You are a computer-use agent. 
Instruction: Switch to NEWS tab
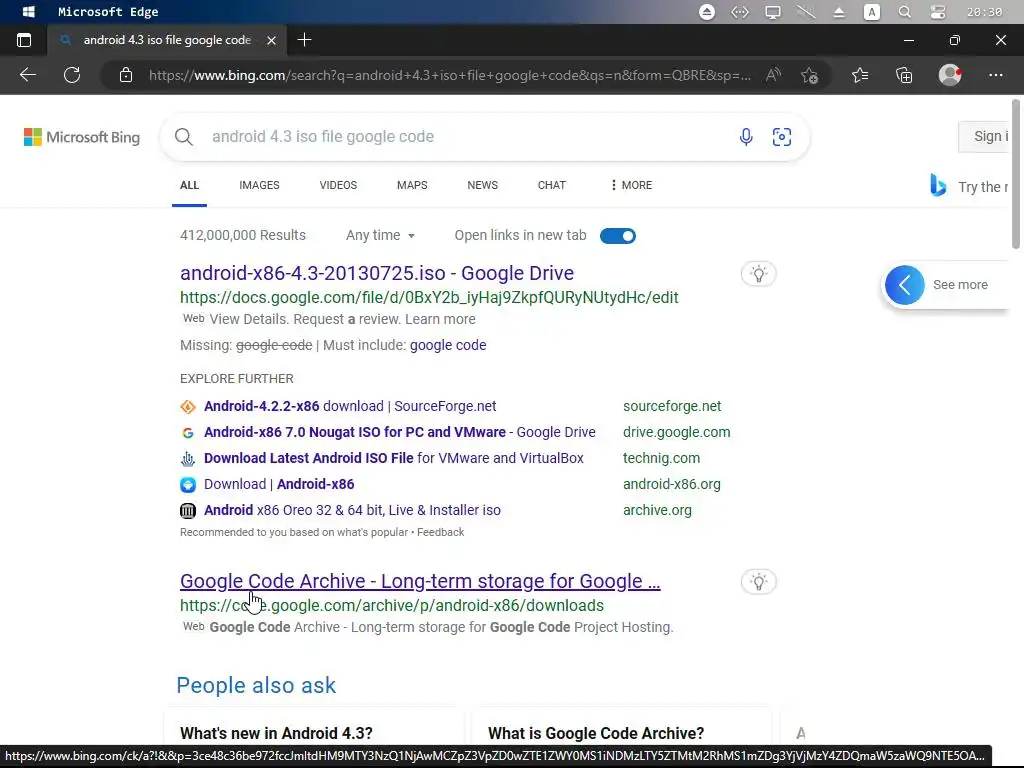point(483,185)
